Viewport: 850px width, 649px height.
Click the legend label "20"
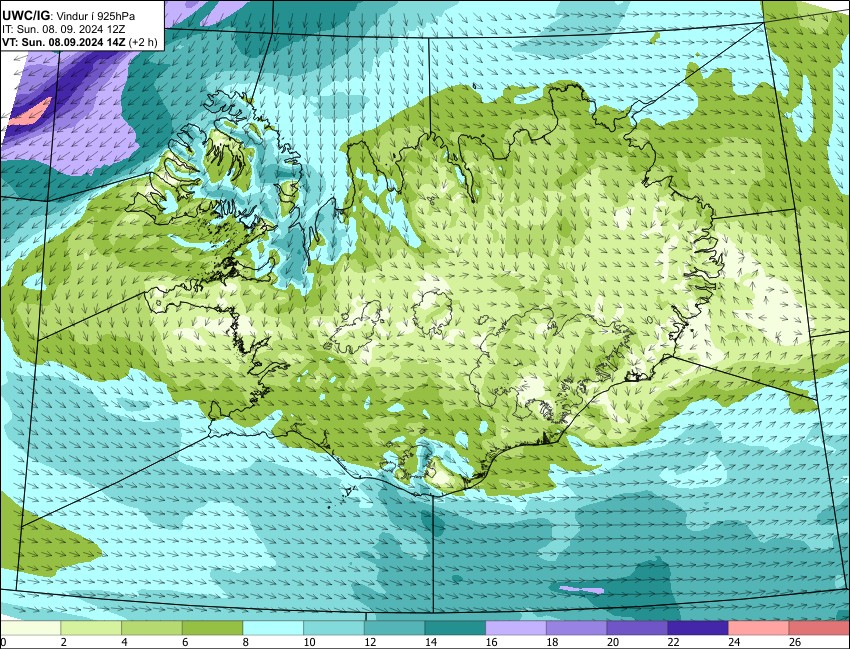point(613,642)
